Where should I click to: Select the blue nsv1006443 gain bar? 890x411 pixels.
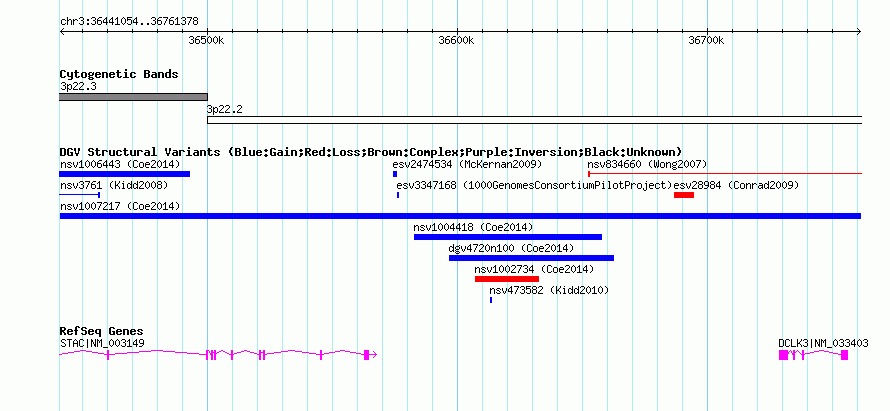point(125,174)
